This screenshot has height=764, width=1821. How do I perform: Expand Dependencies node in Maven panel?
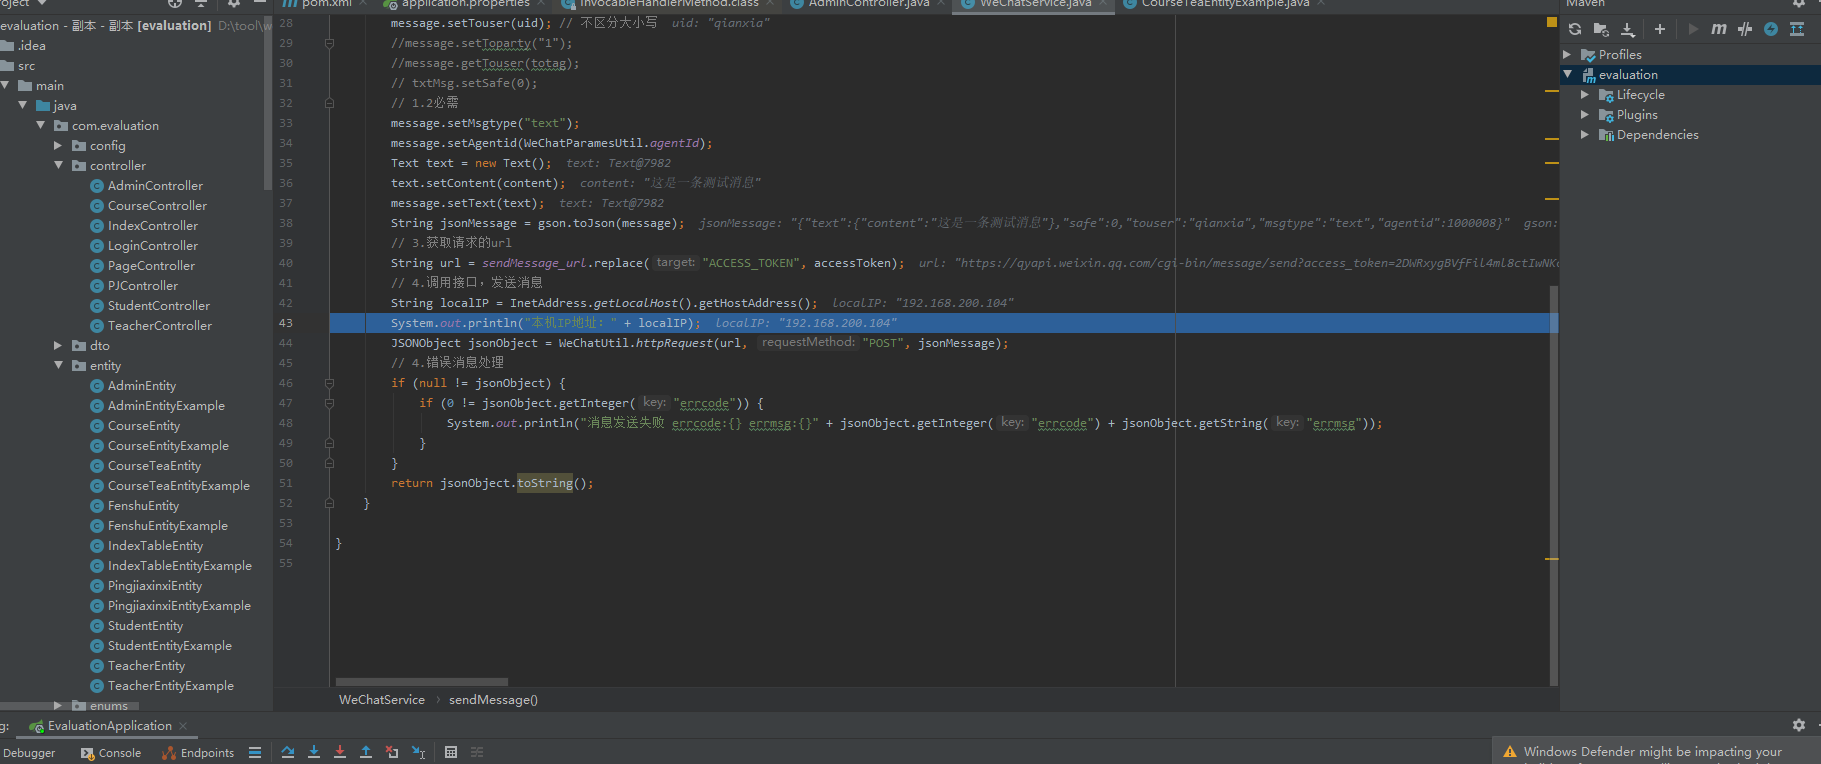pos(1585,135)
